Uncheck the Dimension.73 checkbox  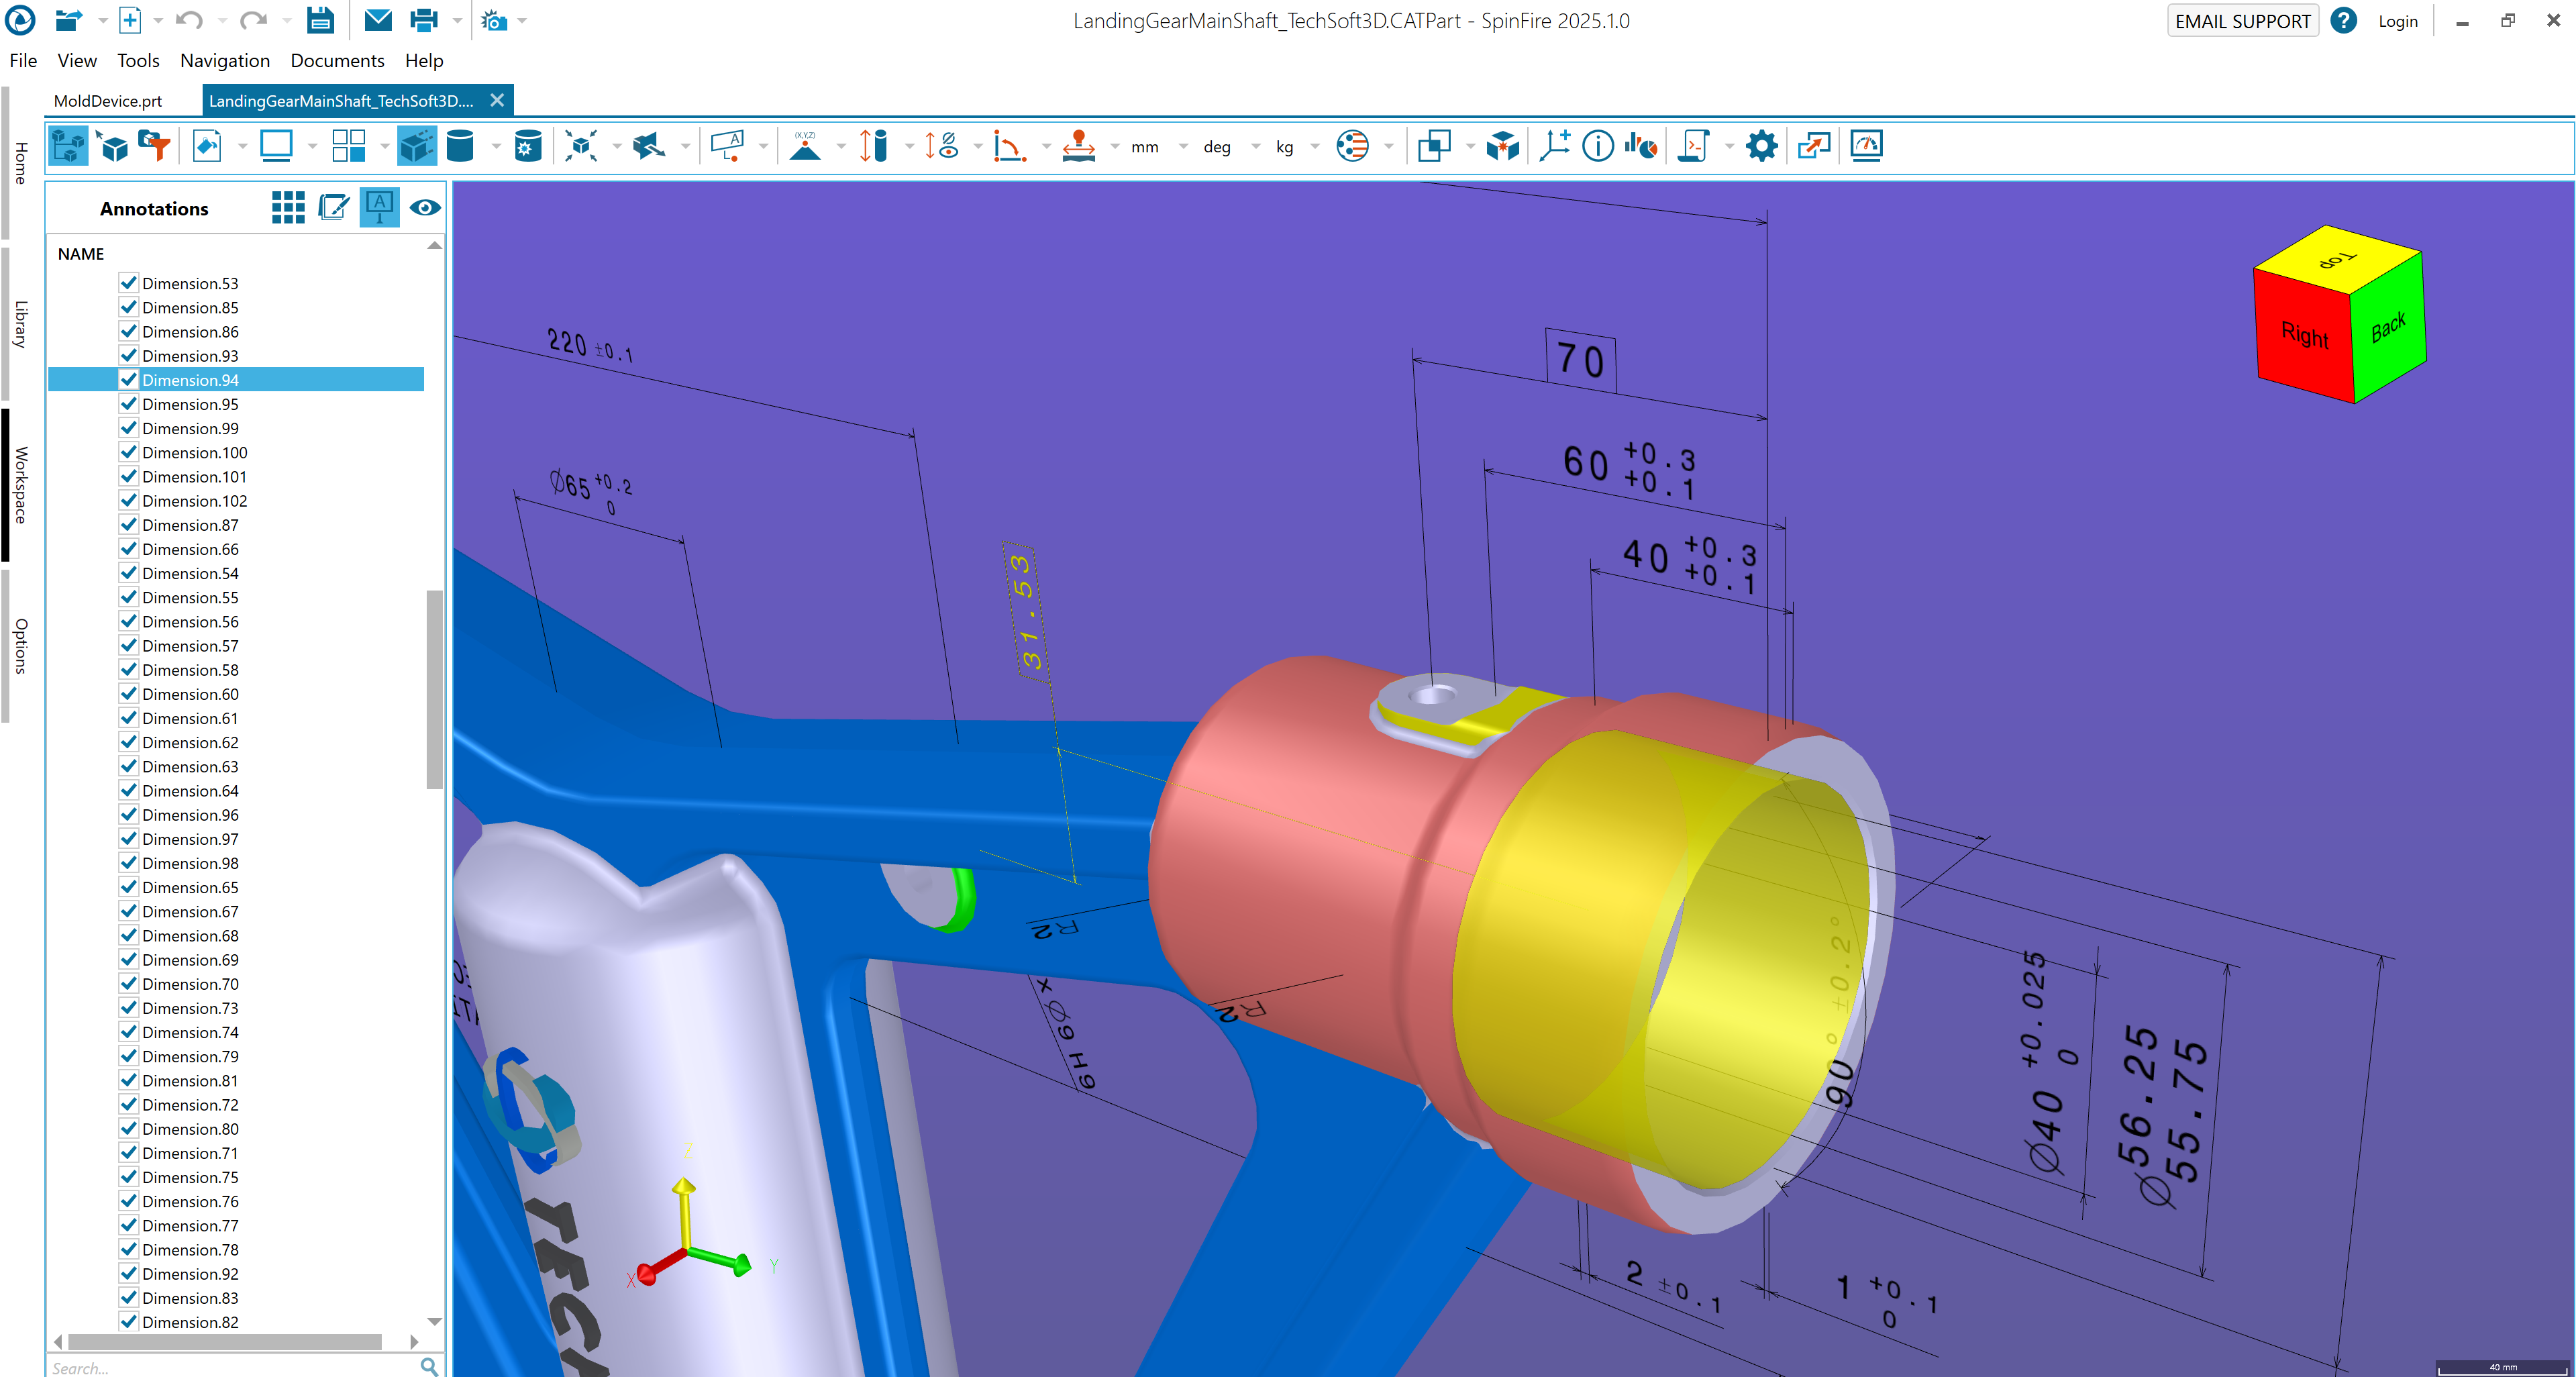(128, 1008)
